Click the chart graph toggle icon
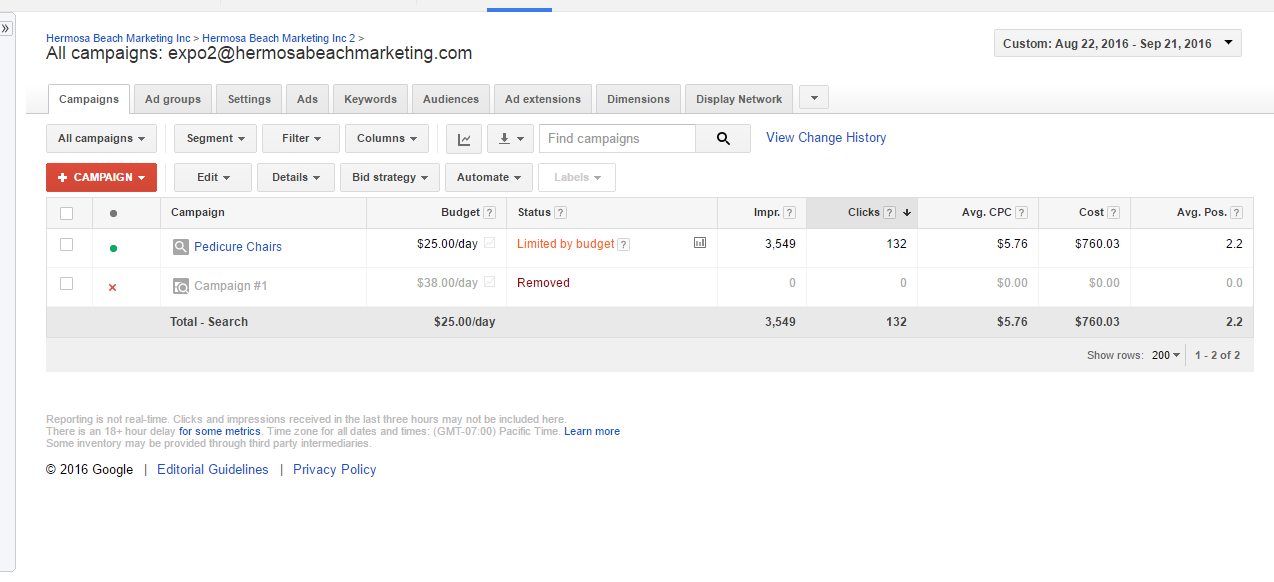The height and width of the screenshot is (582, 1274). (x=464, y=139)
